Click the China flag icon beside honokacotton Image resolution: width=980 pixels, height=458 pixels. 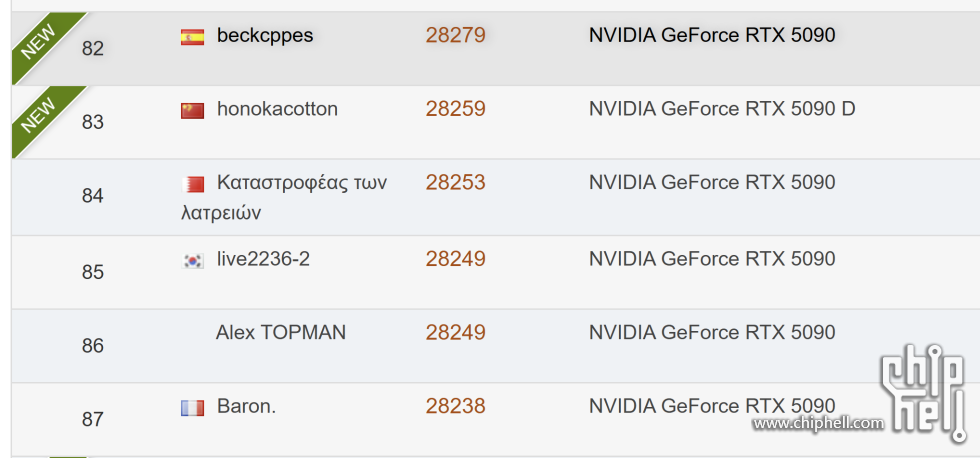192,111
